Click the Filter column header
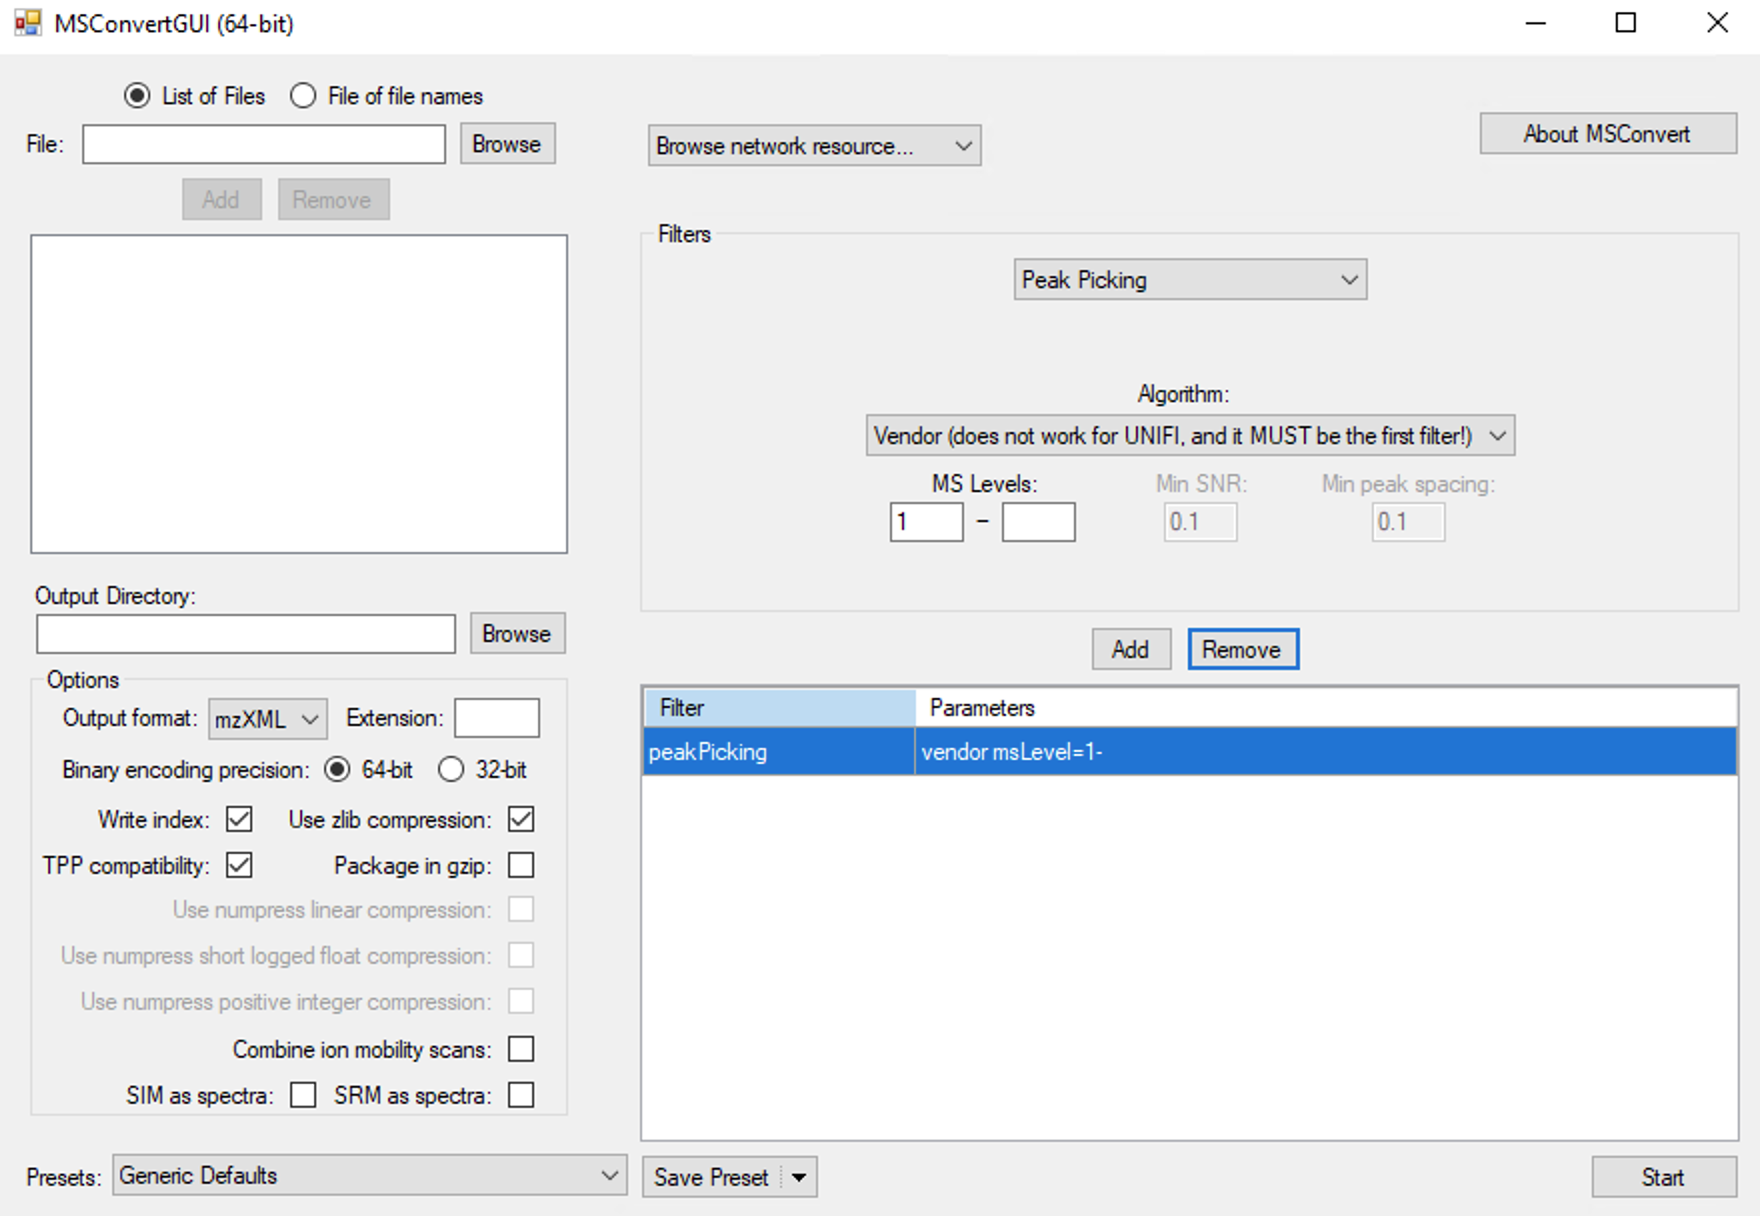 pyautogui.click(x=779, y=708)
